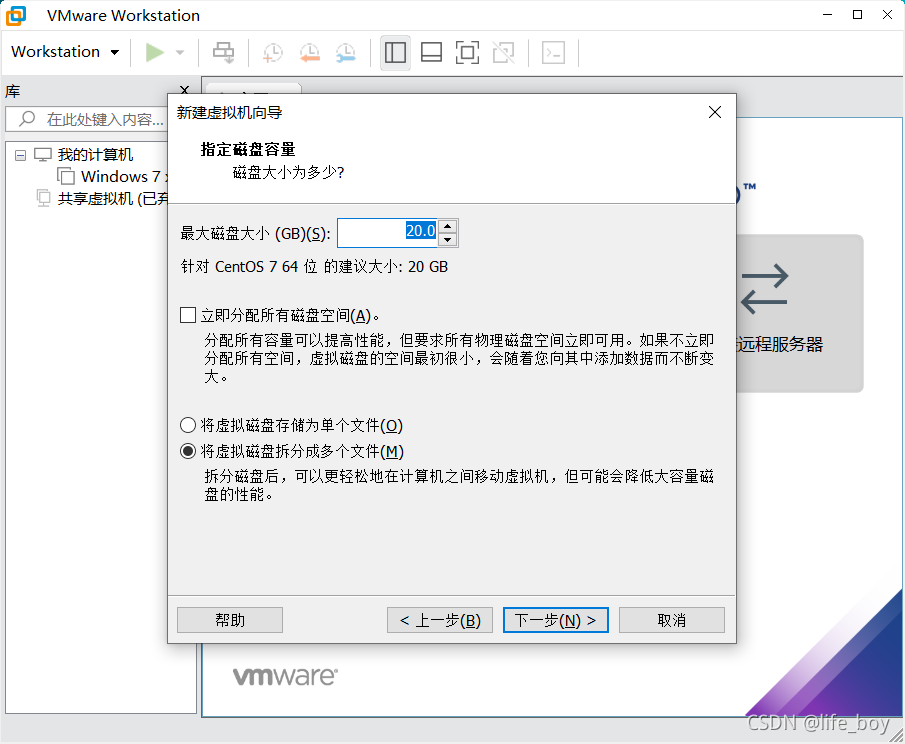This screenshot has width=905, height=744.
Task: Open the power options dropdown arrow
Action: [x=180, y=53]
